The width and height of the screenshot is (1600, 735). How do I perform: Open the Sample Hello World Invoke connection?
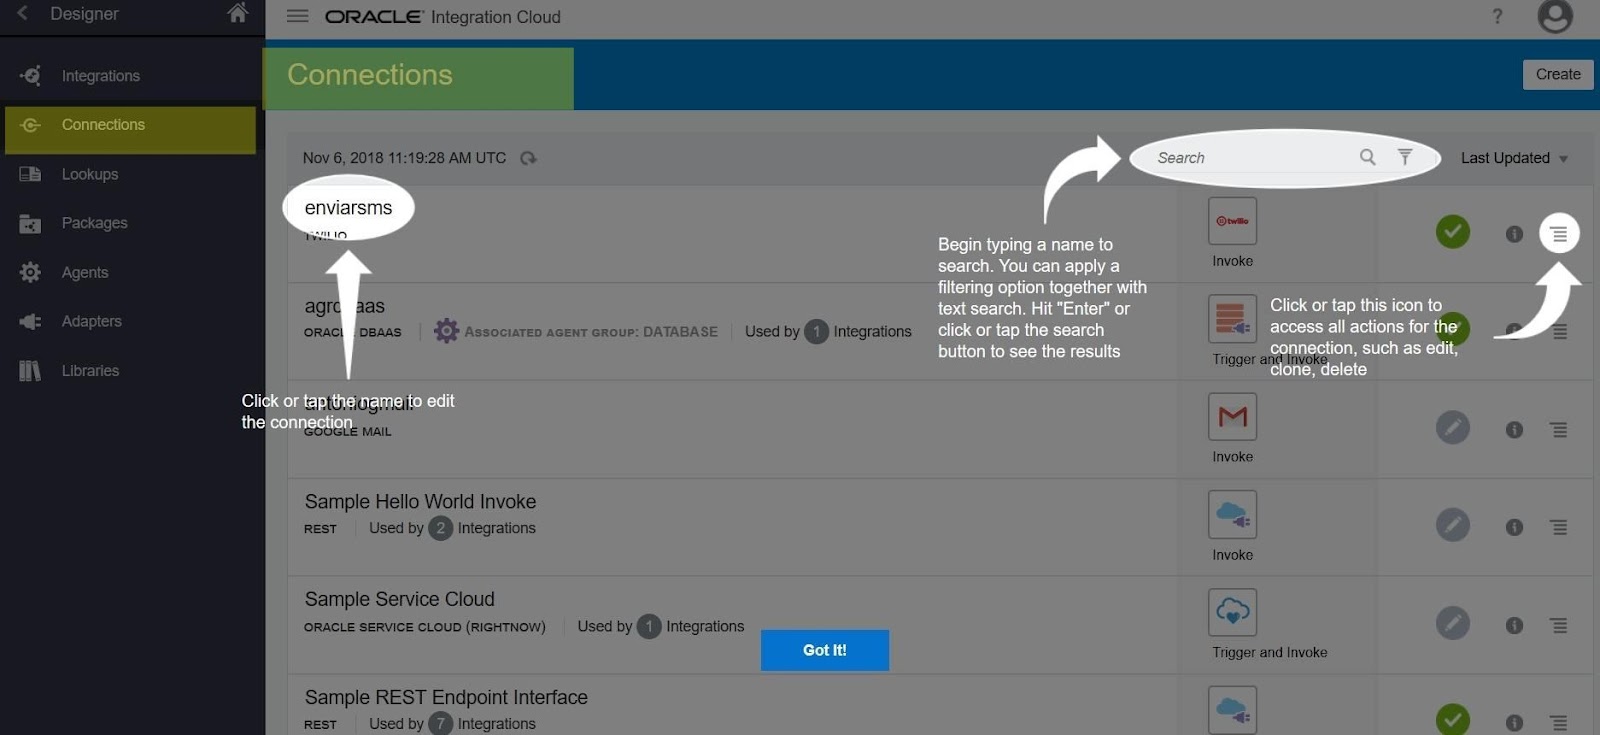pyautogui.click(x=420, y=502)
